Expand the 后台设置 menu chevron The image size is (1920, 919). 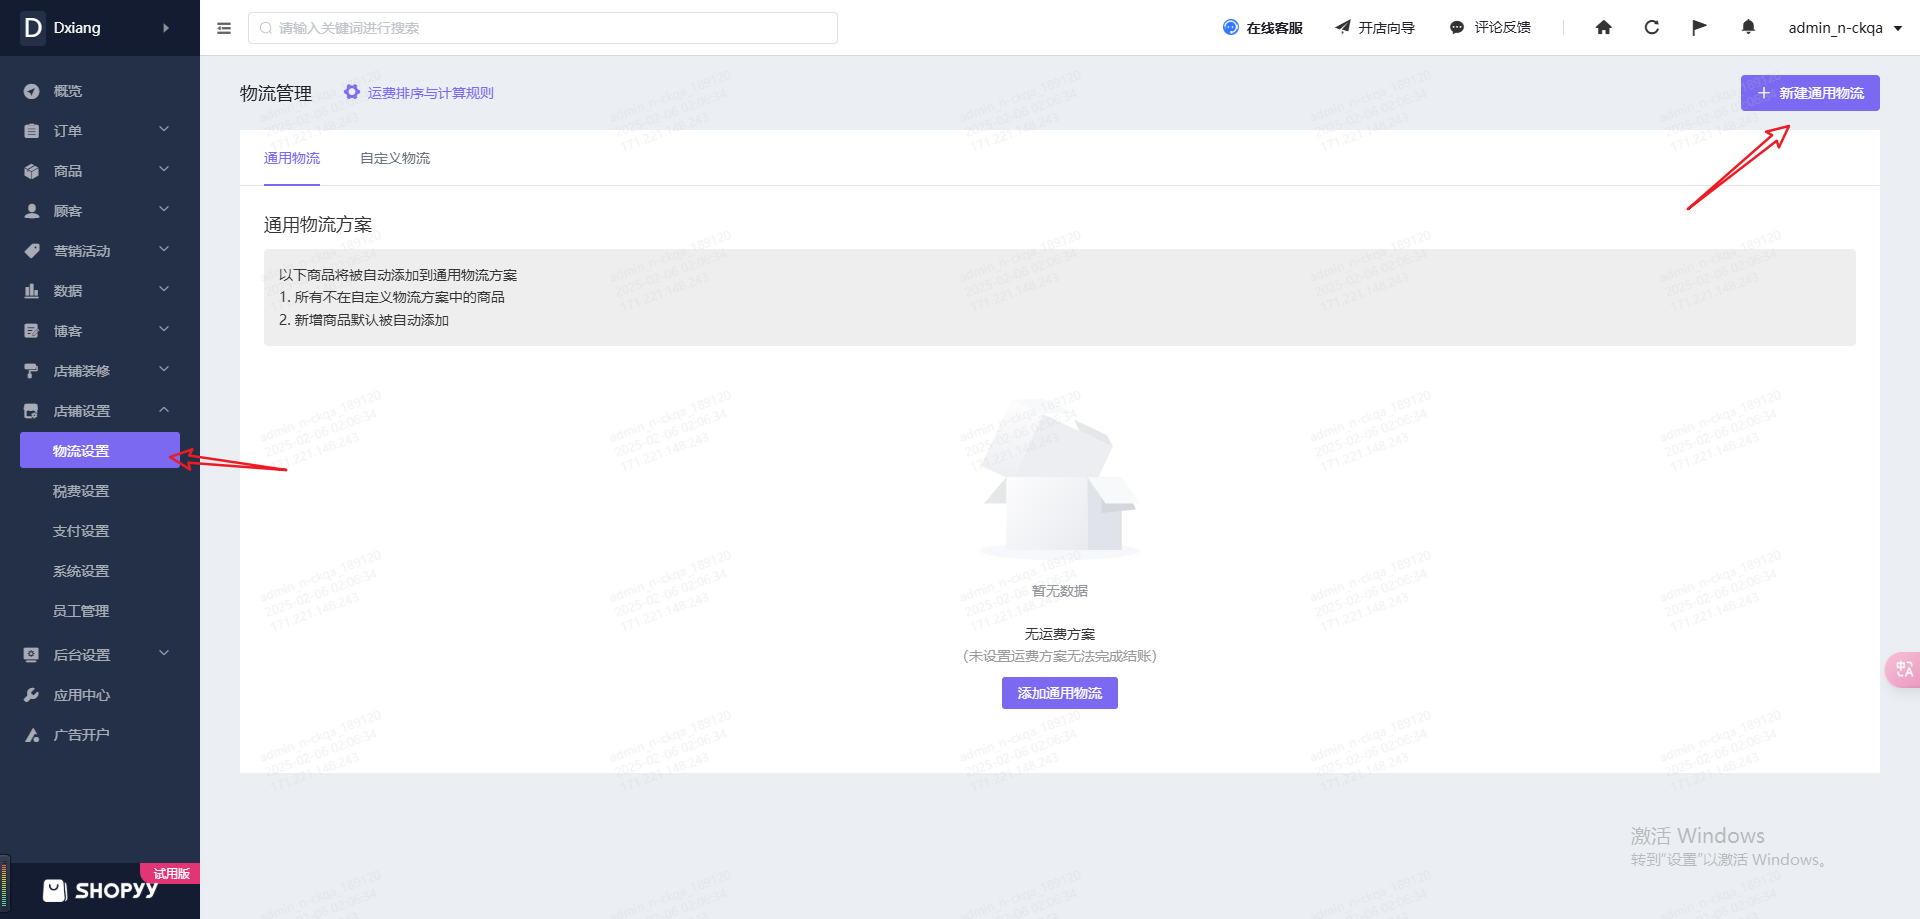point(164,654)
